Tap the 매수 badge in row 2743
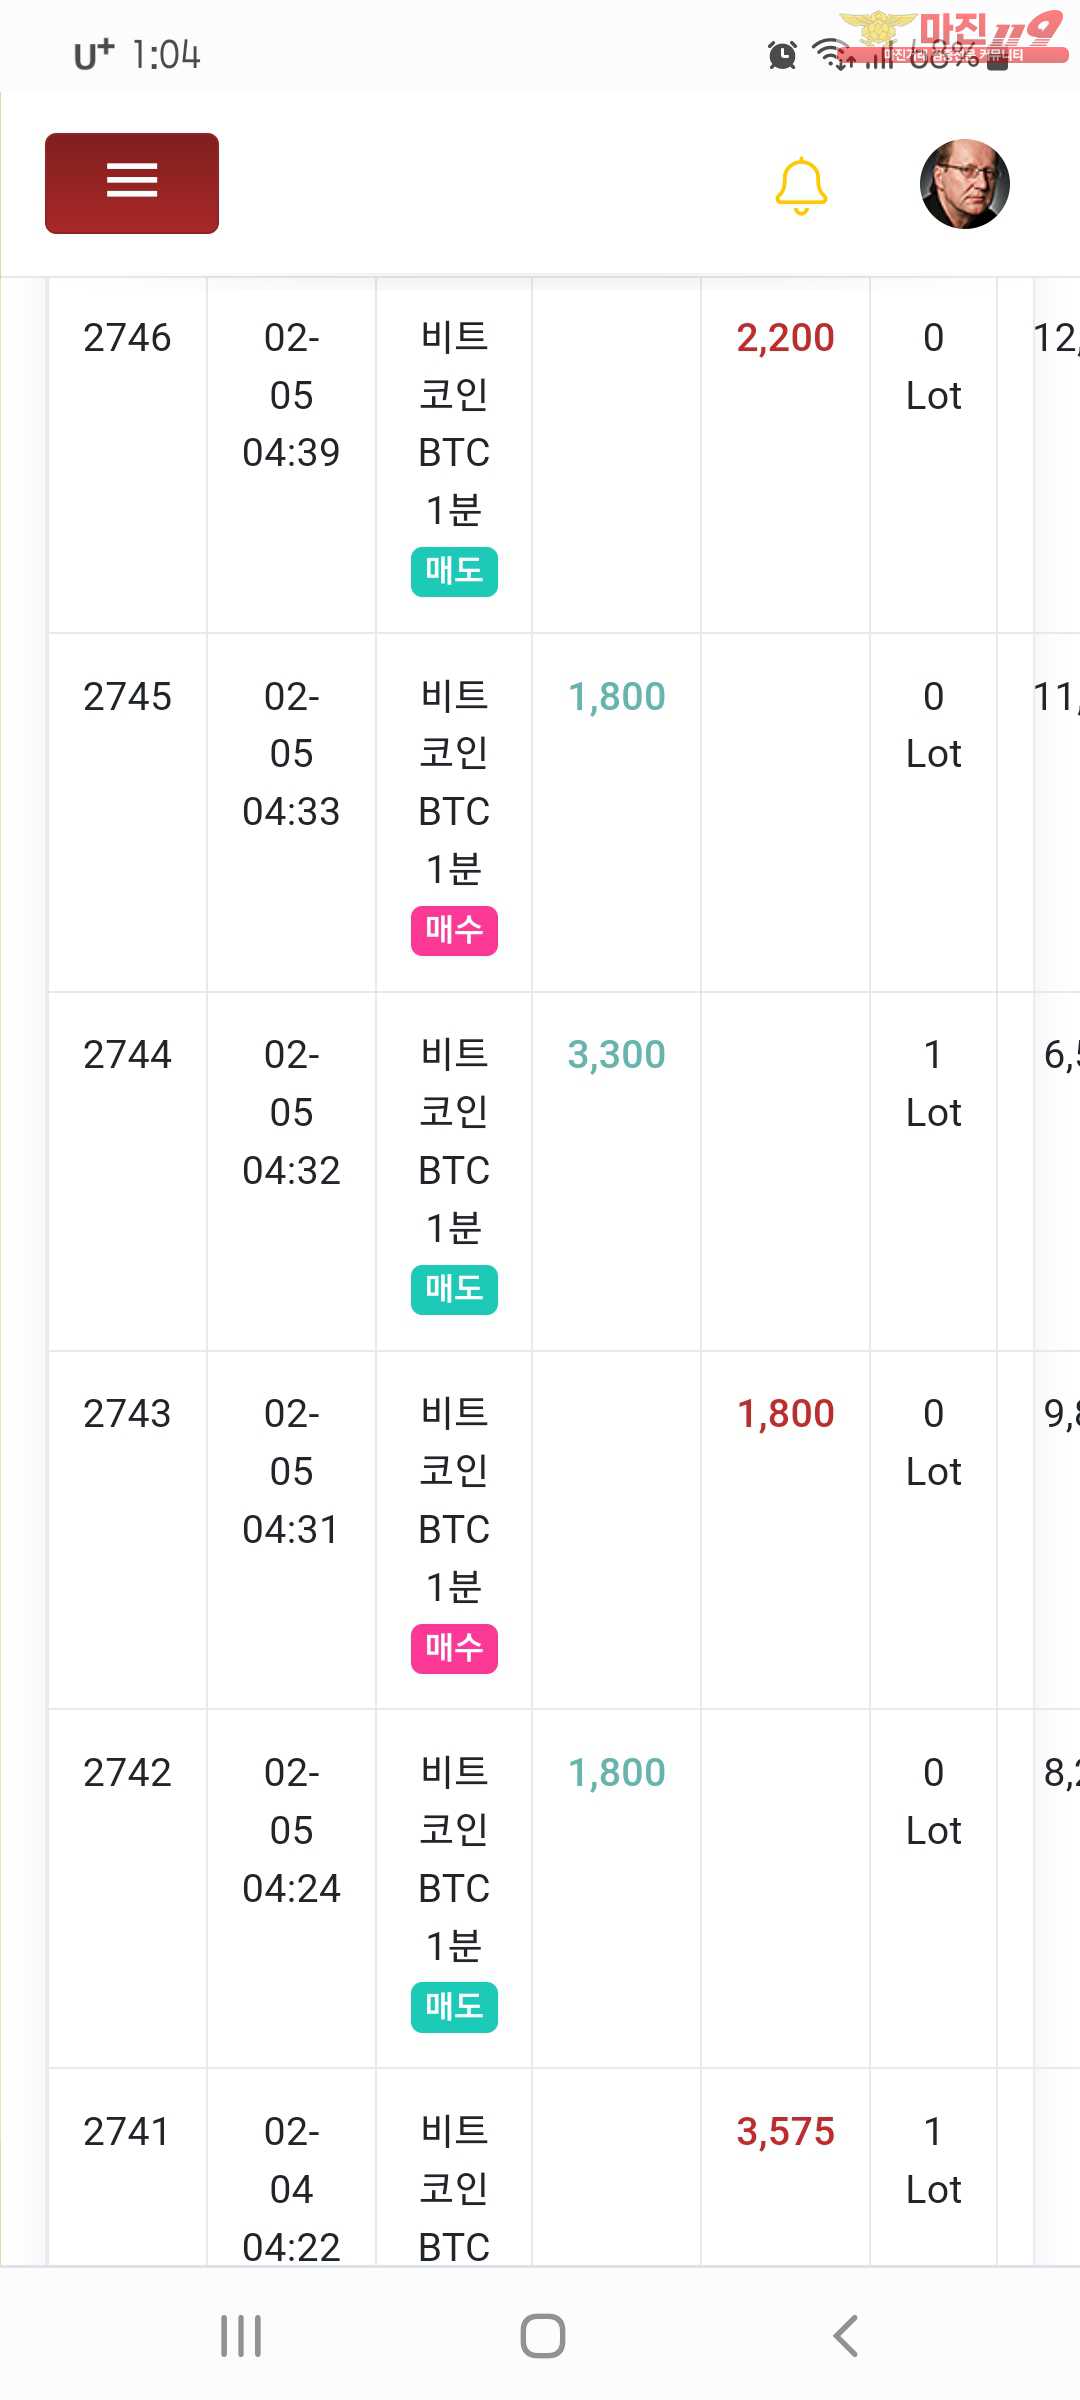Image resolution: width=1080 pixels, height=2400 pixels. (x=454, y=1648)
